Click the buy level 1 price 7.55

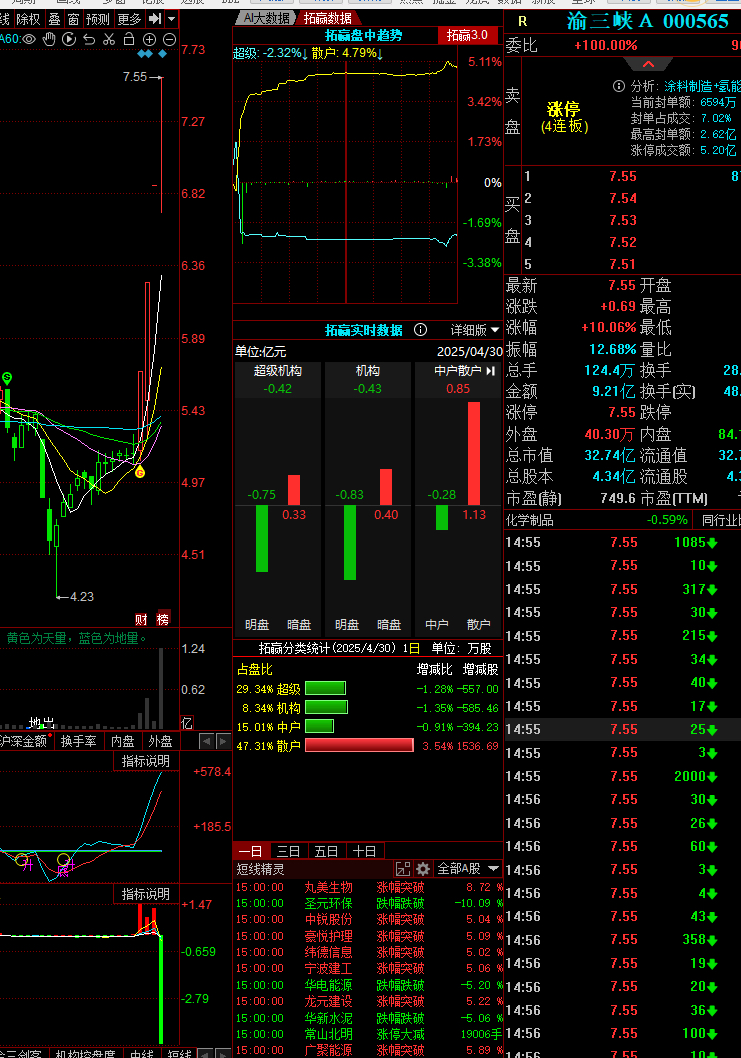[x=623, y=176]
